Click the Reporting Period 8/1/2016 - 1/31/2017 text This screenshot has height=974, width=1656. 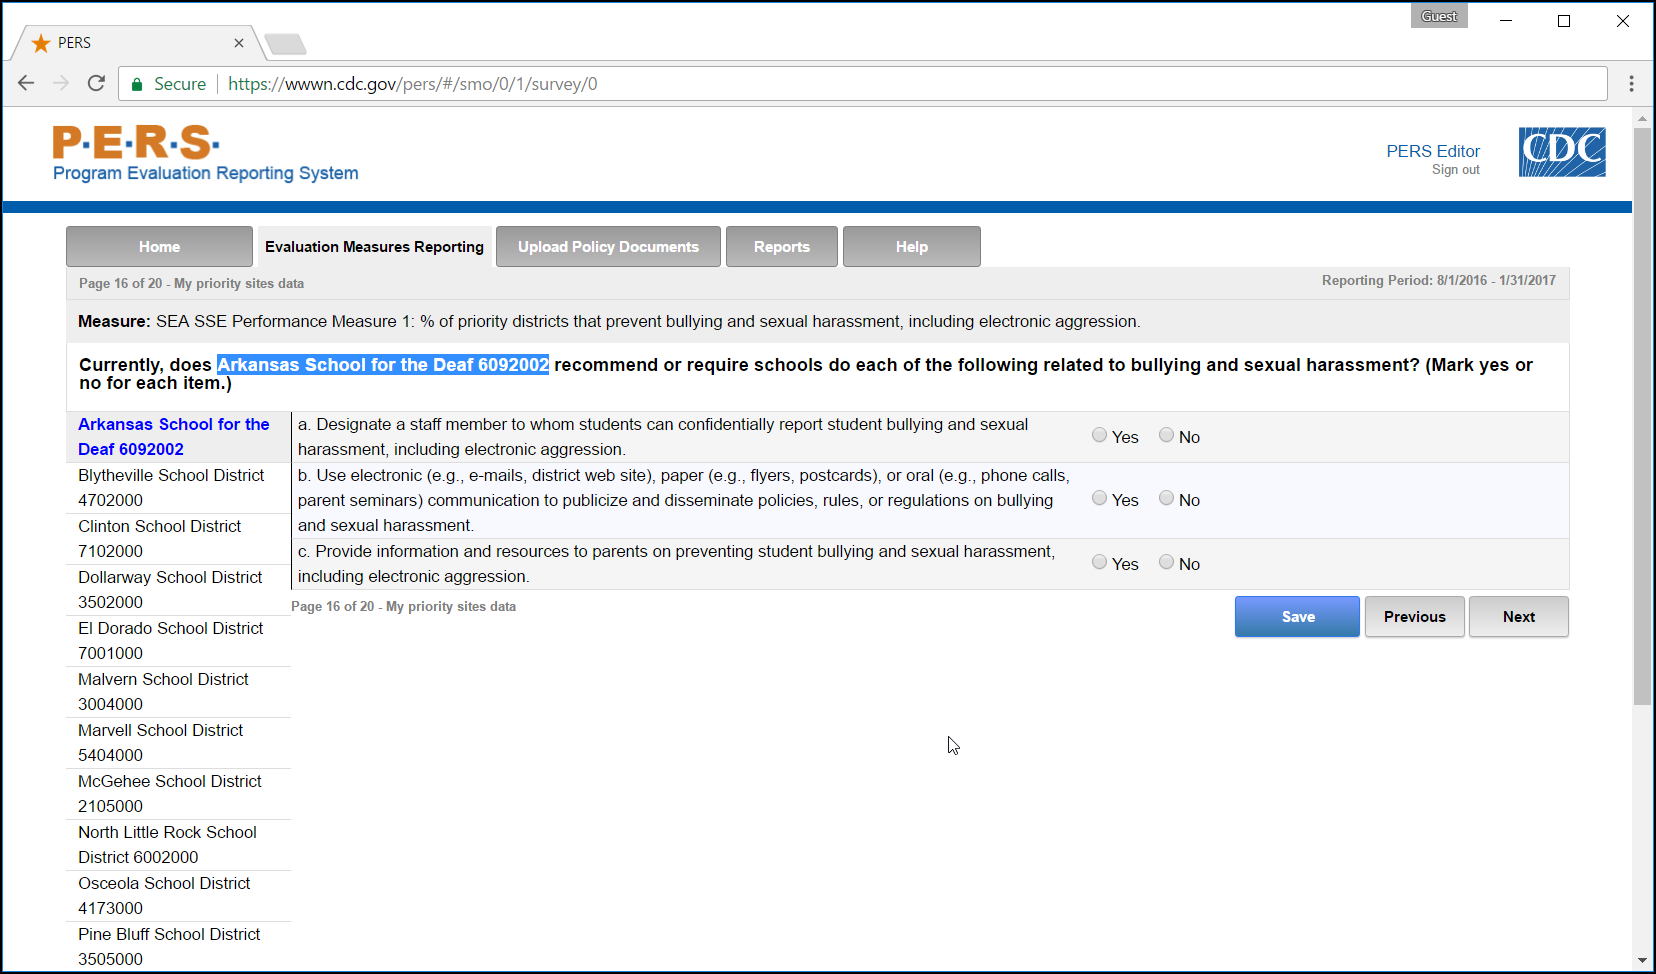pyautogui.click(x=1439, y=281)
